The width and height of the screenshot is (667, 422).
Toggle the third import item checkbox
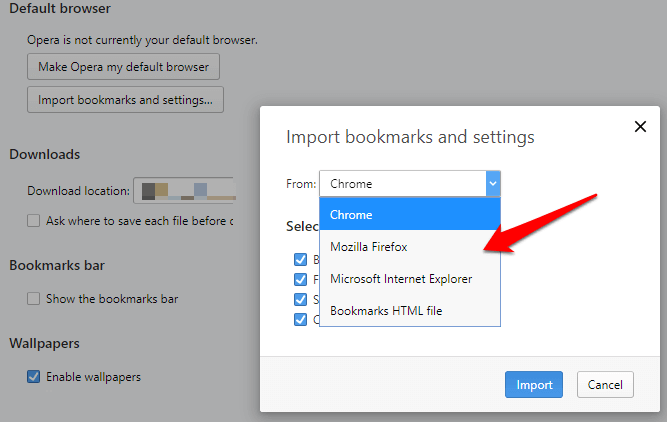point(300,299)
